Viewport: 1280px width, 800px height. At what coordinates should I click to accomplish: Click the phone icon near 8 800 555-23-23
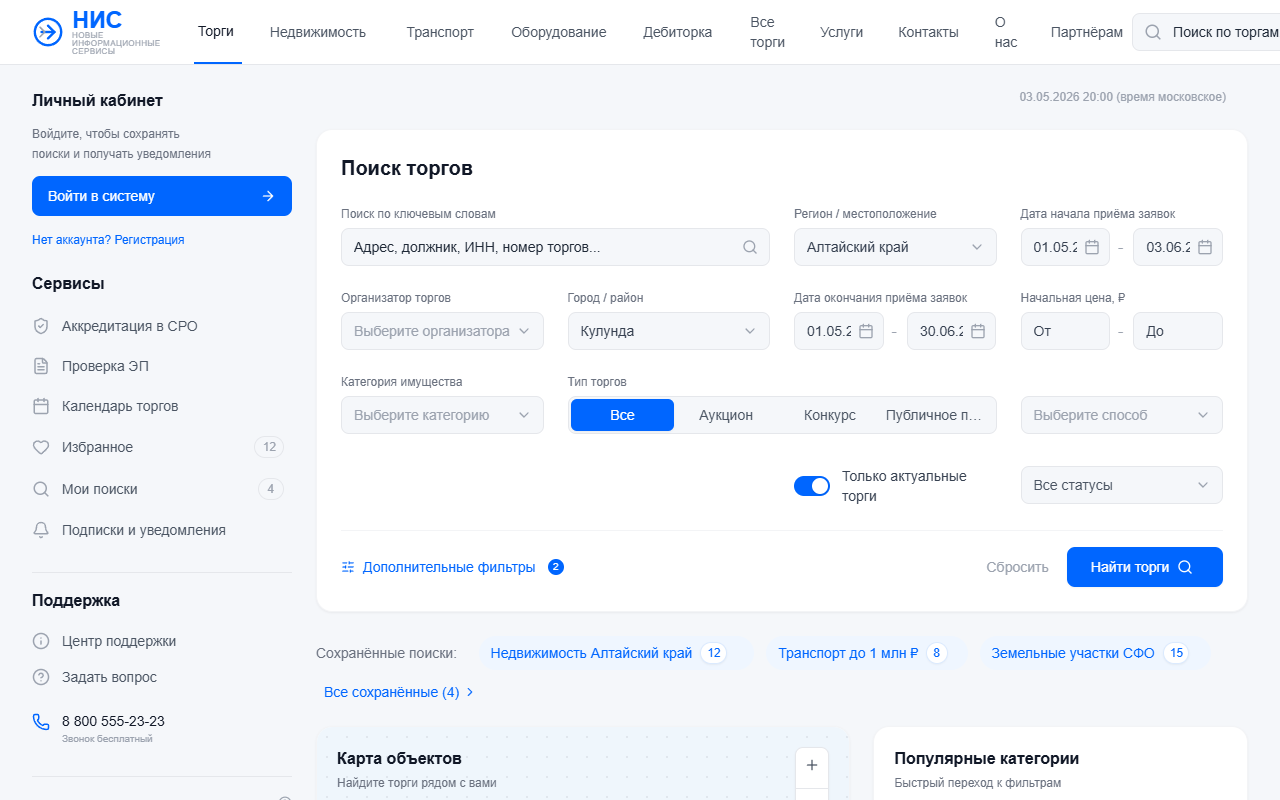41,721
